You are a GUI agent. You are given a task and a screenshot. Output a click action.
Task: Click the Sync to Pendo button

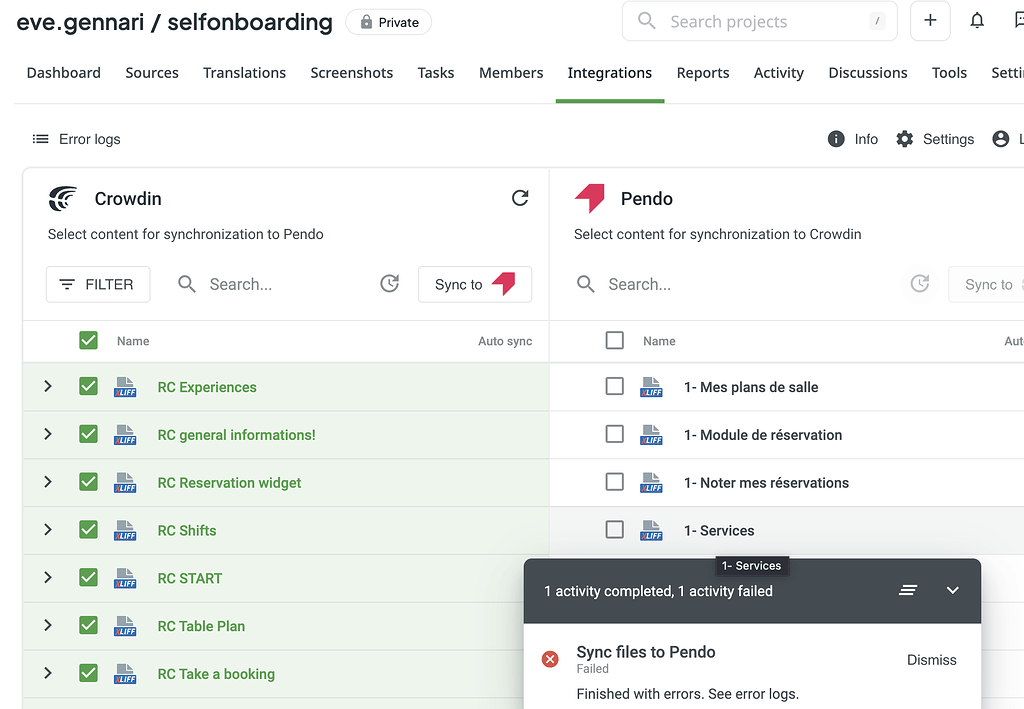click(x=475, y=284)
